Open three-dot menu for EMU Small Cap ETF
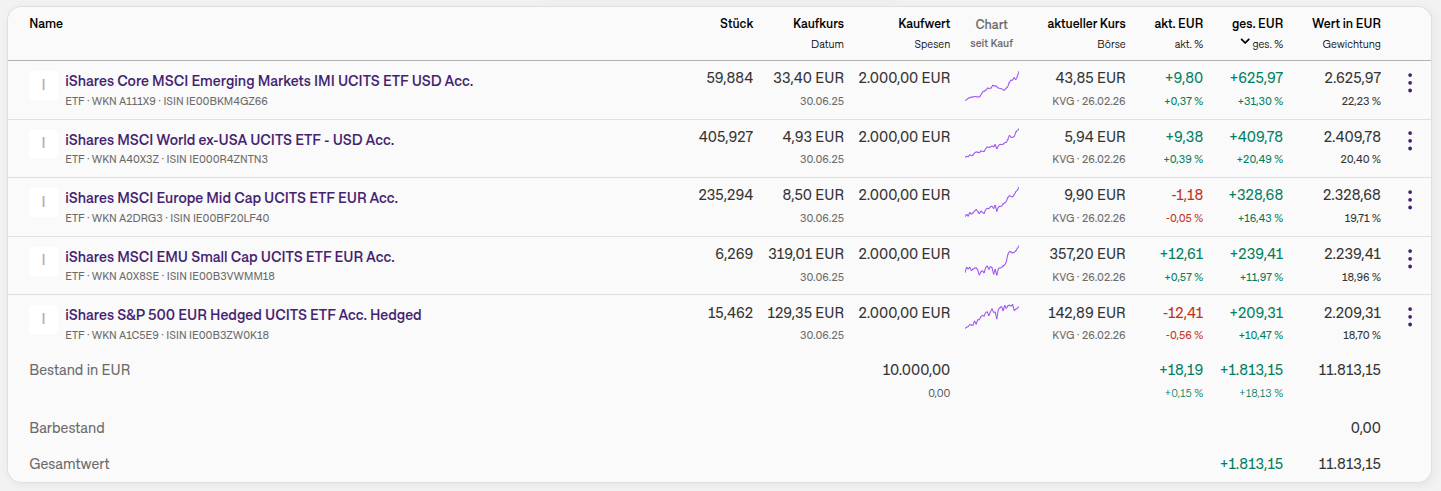The width and height of the screenshot is (1441, 491). (x=1410, y=259)
